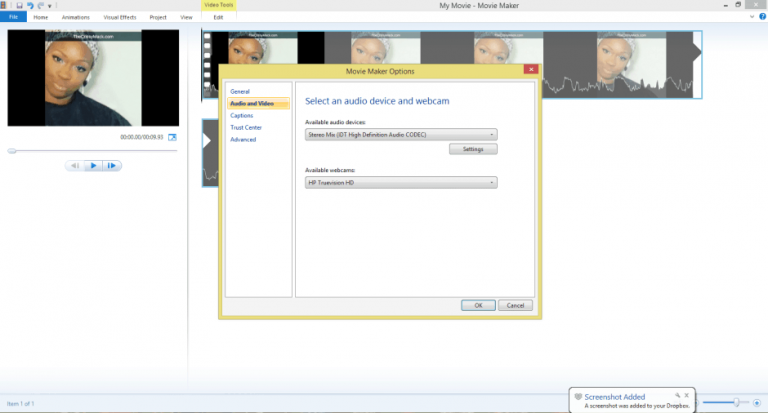Screen dimensions: 768x413
Task: Click the Help question mark icon
Action: coord(763,17)
